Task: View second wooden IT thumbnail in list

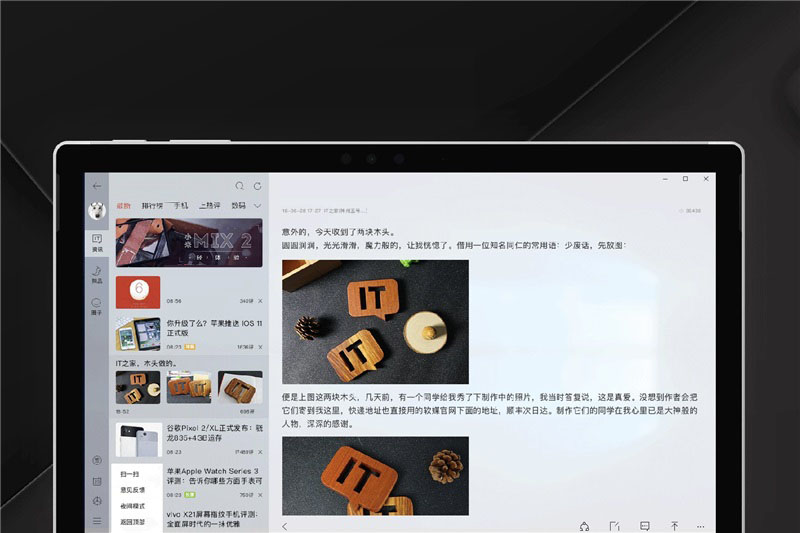Action: [x=189, y=387]
